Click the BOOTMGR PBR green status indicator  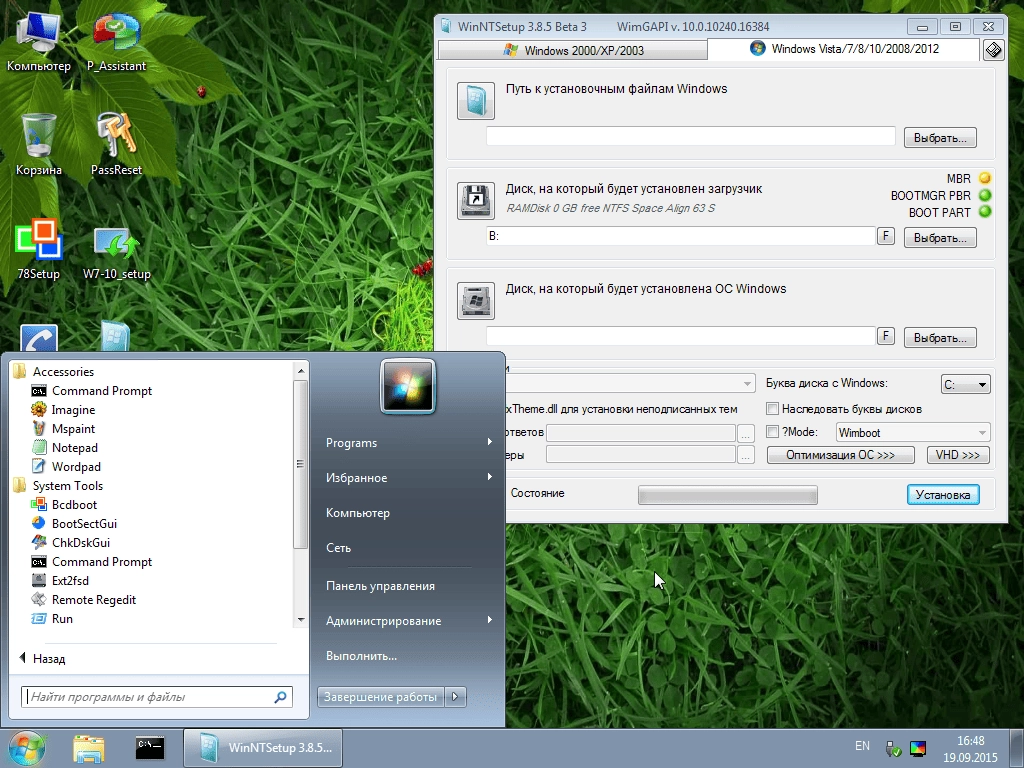(985, 195)
